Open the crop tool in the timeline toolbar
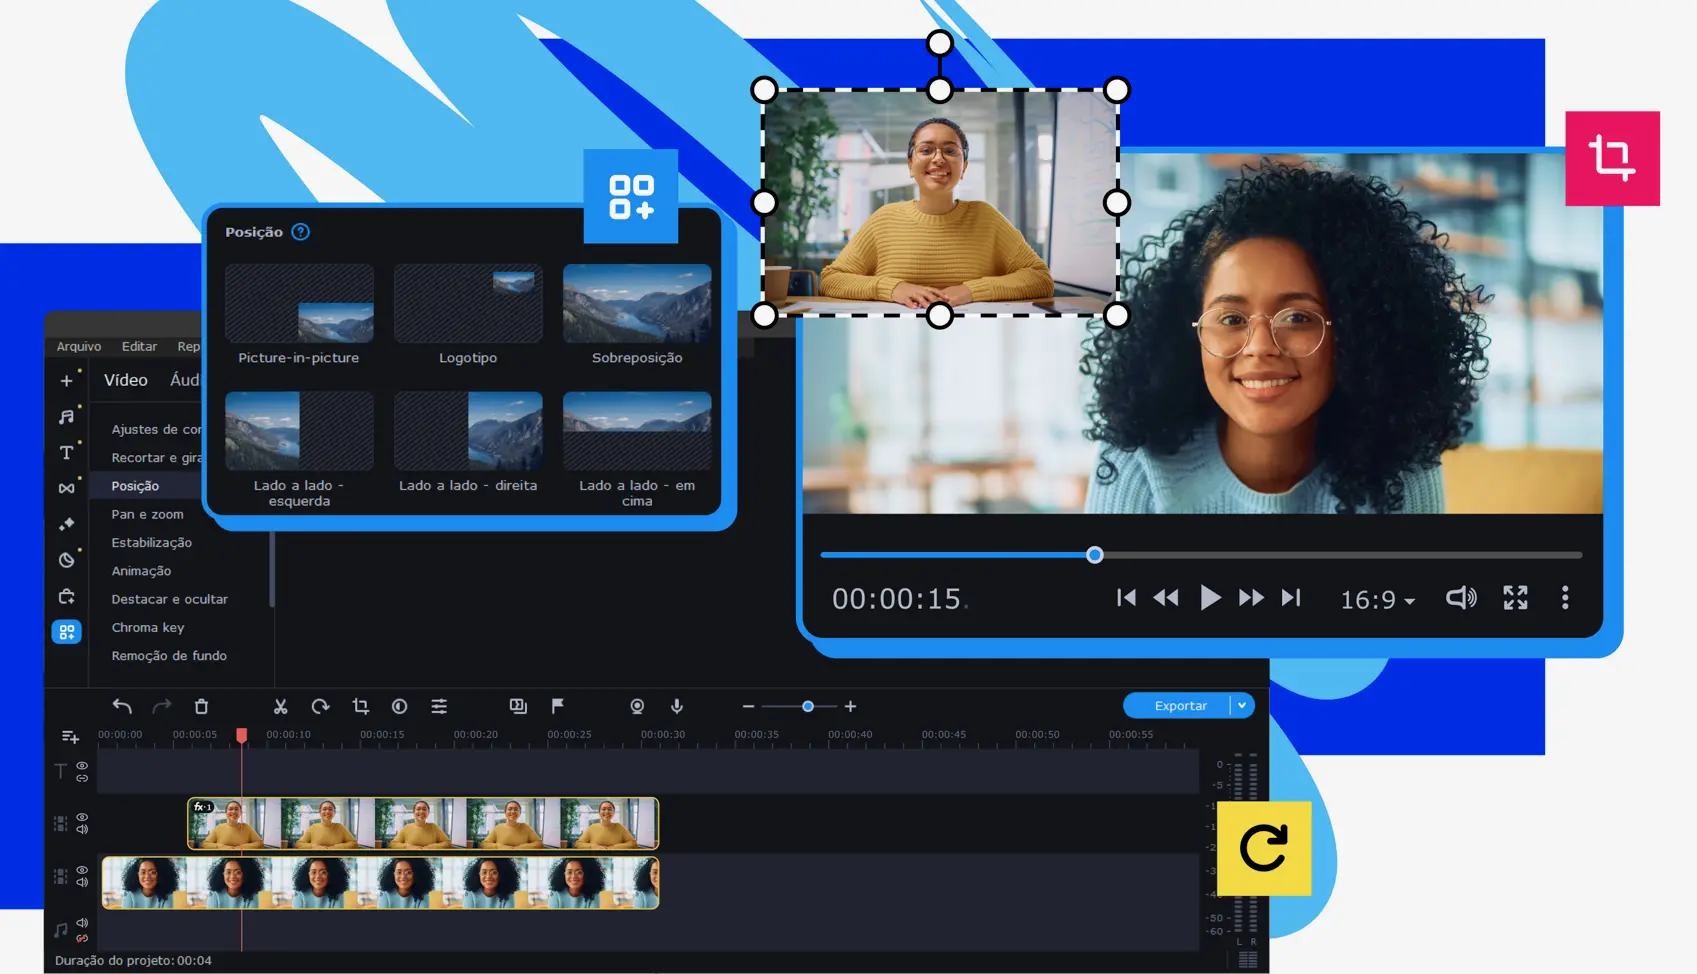 (x=360, y=706)
